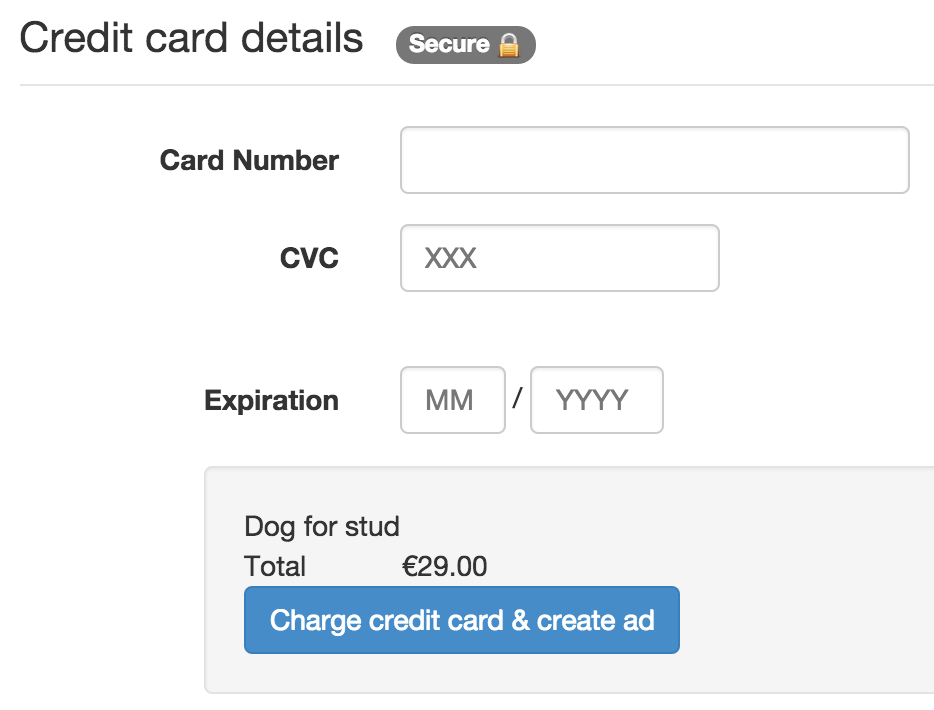Click the Expiration field label
The height and width of the screenshot is (710, 934).
[271, 400]
